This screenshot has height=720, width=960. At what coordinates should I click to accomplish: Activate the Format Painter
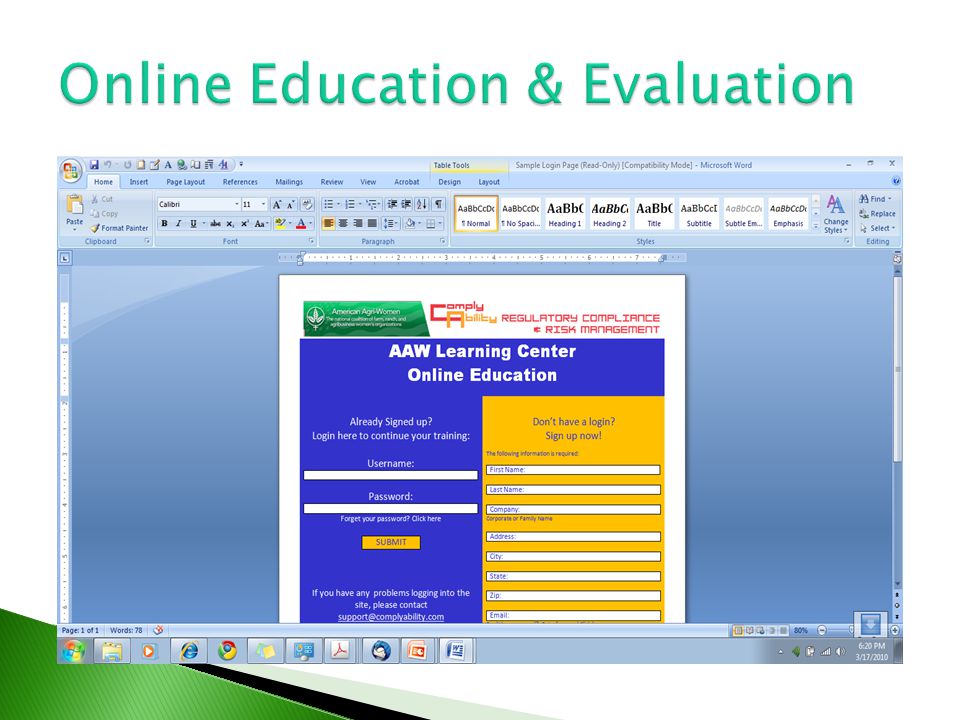[x=119, y=228]
